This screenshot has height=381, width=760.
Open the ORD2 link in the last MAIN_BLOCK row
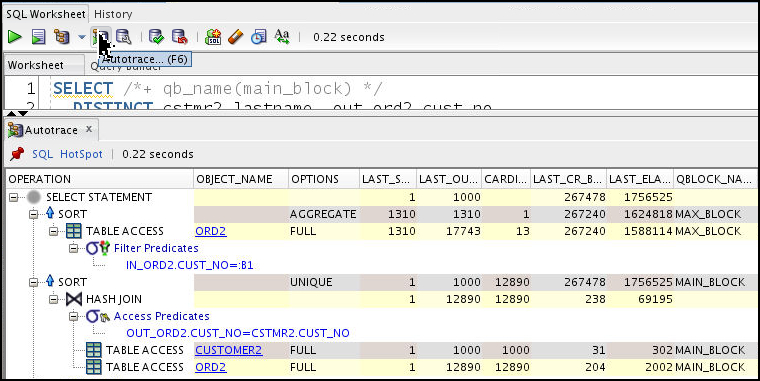click(210, 367)
